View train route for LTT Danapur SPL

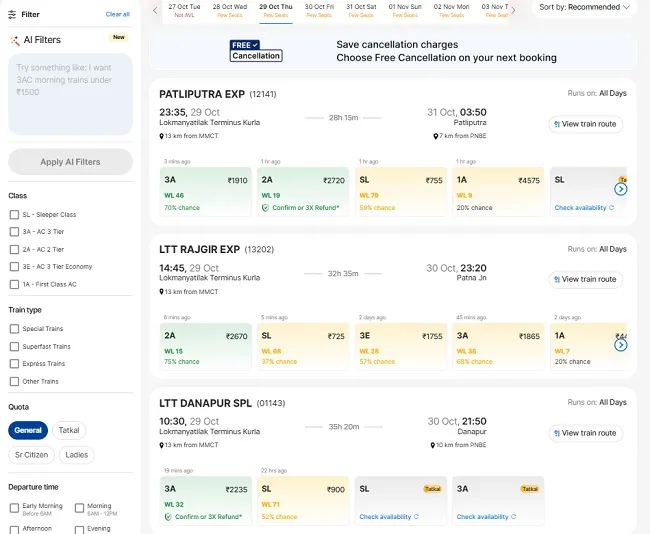pos(586,433)
